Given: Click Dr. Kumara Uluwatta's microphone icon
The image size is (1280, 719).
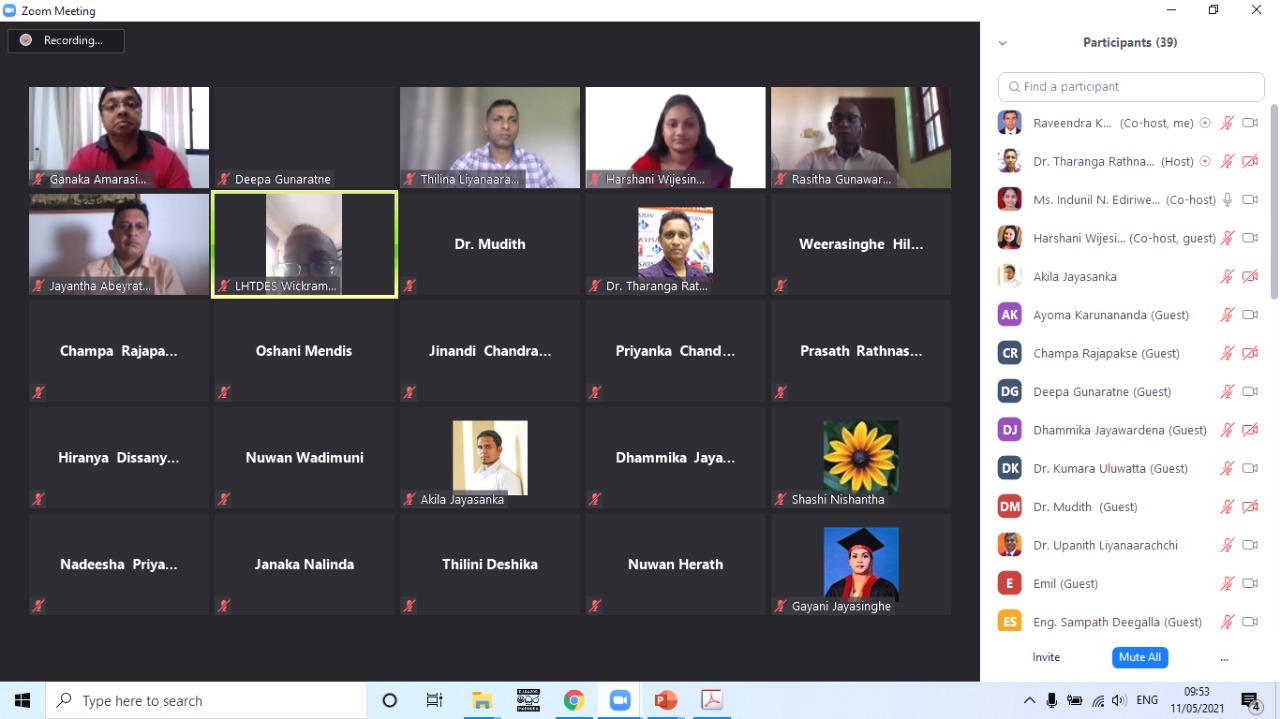Looking at the screenshot, I should (1227, 468).
